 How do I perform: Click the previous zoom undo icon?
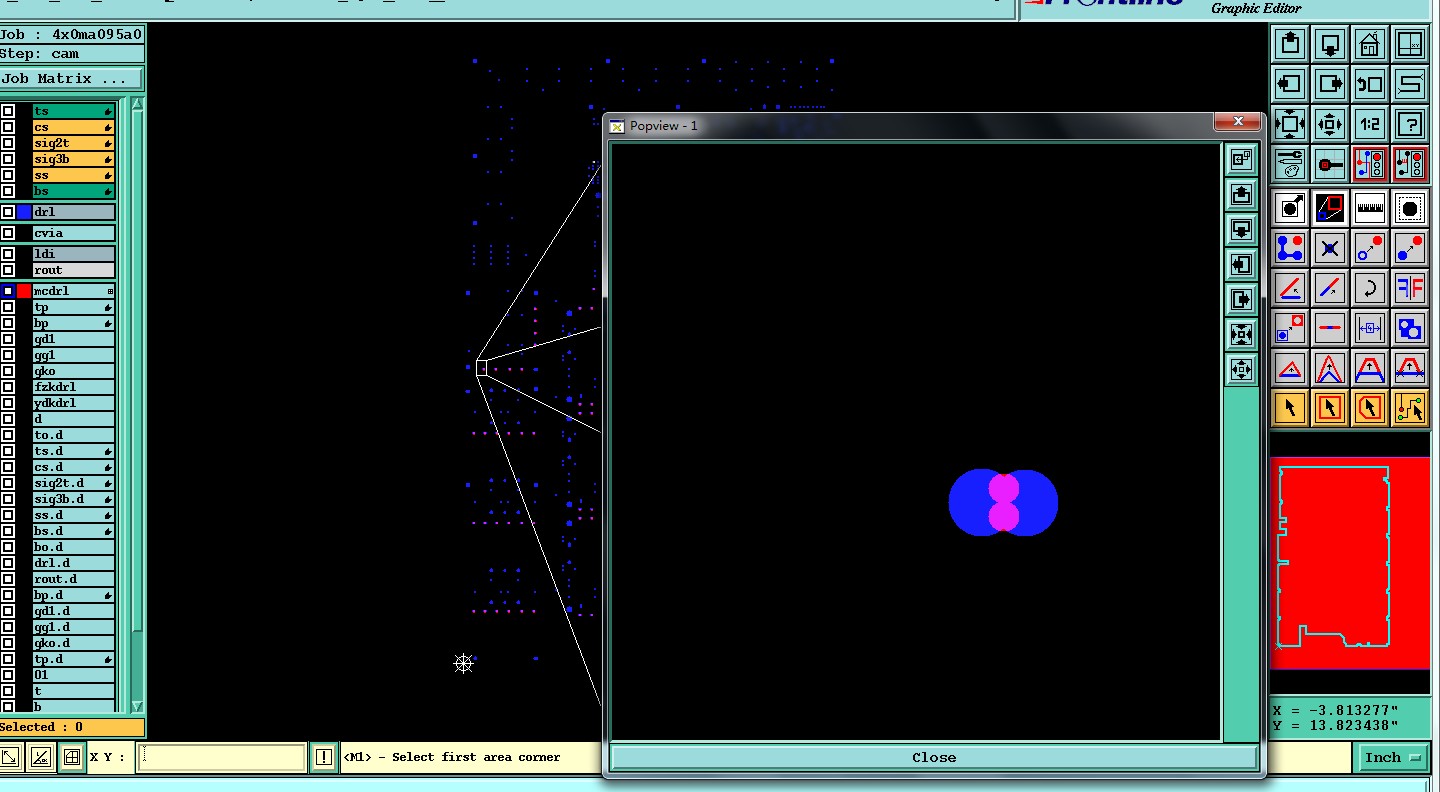pyautogui.click(x=1370, y=84)
